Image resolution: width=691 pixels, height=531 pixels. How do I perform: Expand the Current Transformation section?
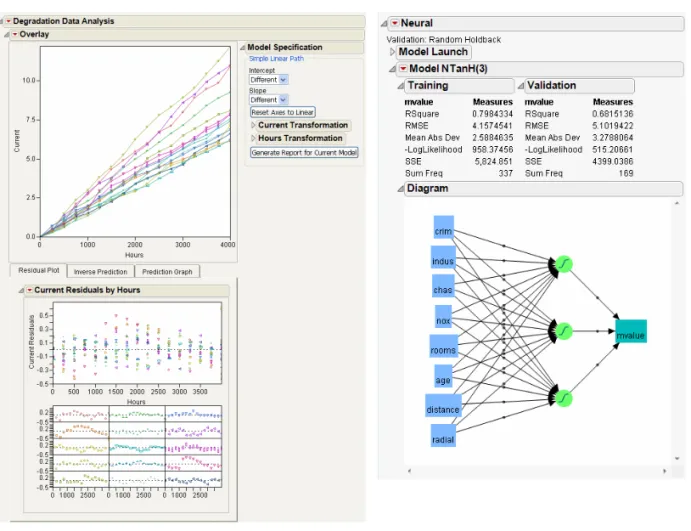[x=253, y=125]
